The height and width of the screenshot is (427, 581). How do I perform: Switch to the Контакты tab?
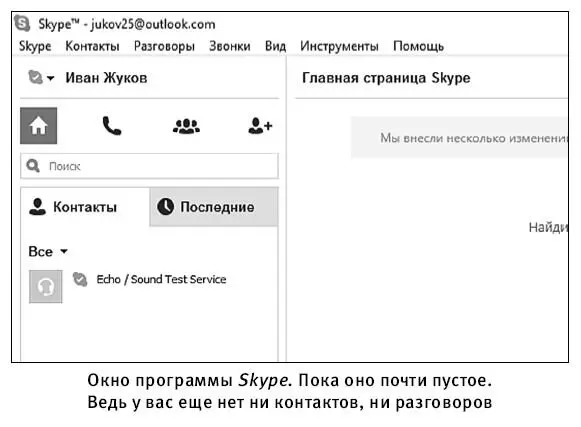click(85, 207)
